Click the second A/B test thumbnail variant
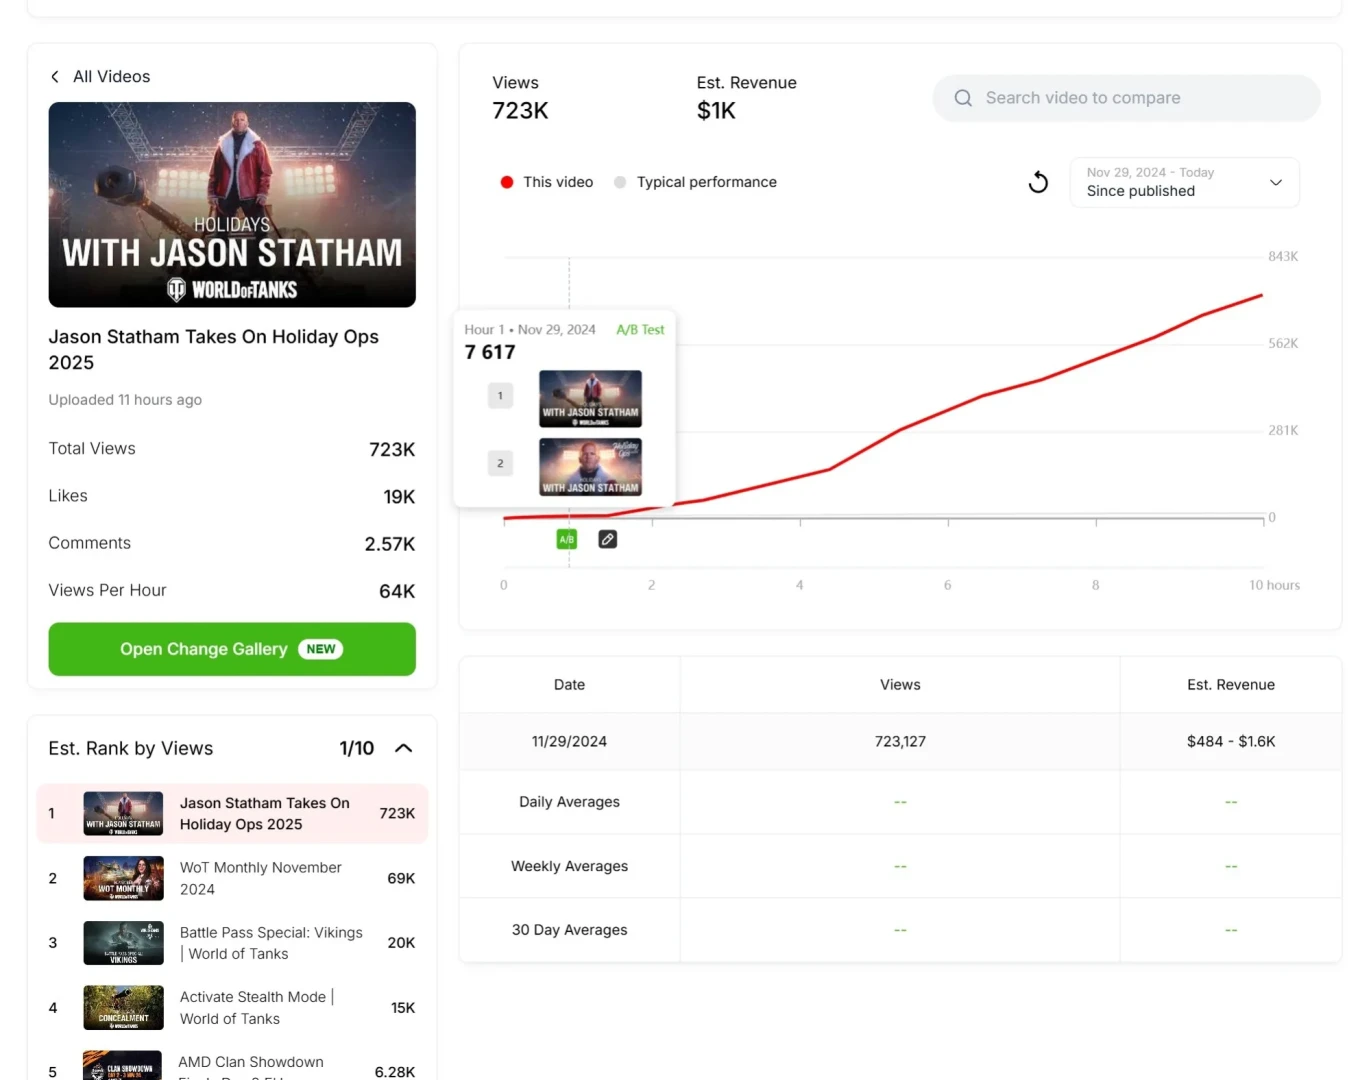 (x=590, y=467)
